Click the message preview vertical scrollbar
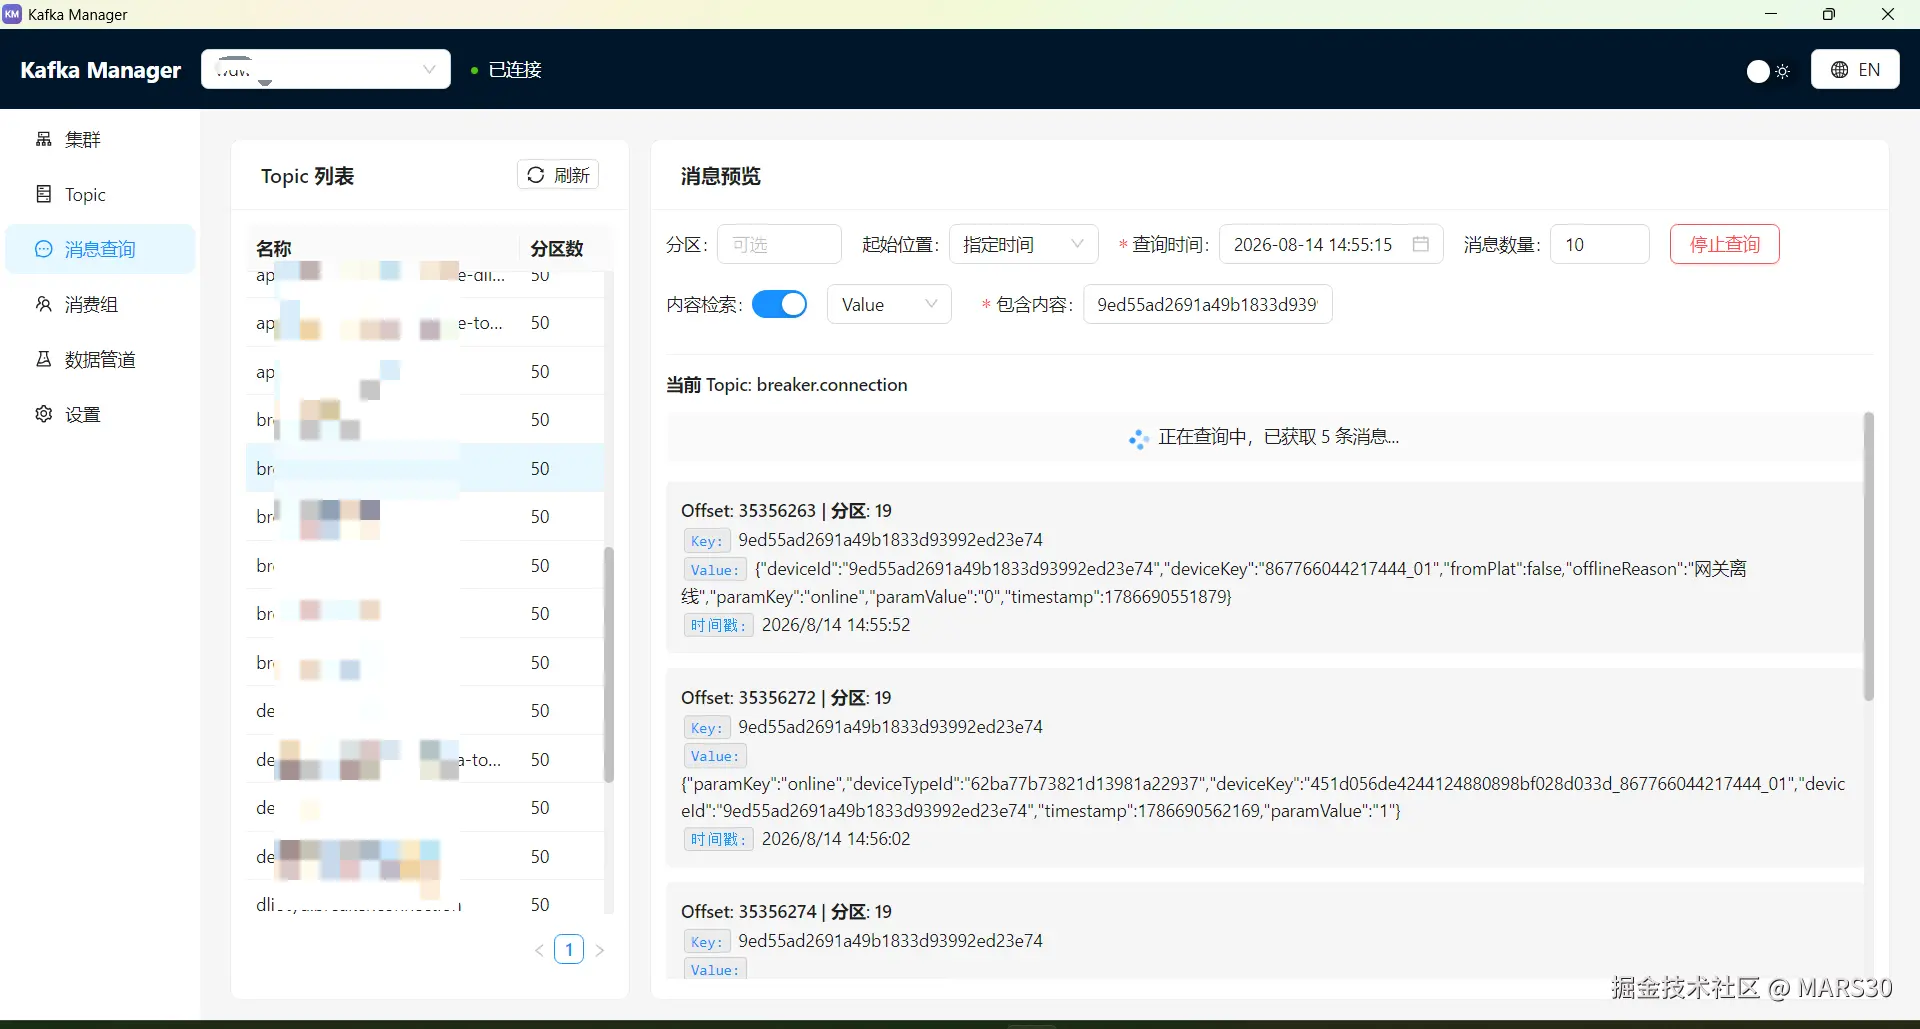Image resolution: width=1920 pixels, height=1029 pixels. [1868, 556]
